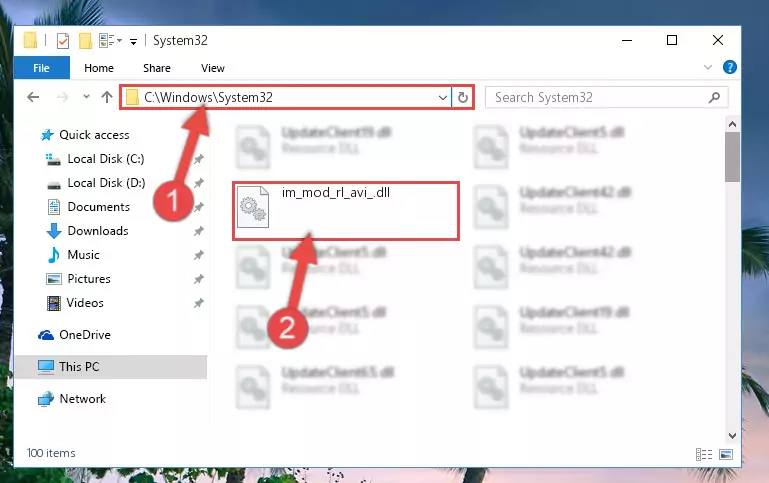Viewport: 769px width, 483px height.
Task: Open the Customize Quick Access Toolbar dropdown
Action: point(133,42)
